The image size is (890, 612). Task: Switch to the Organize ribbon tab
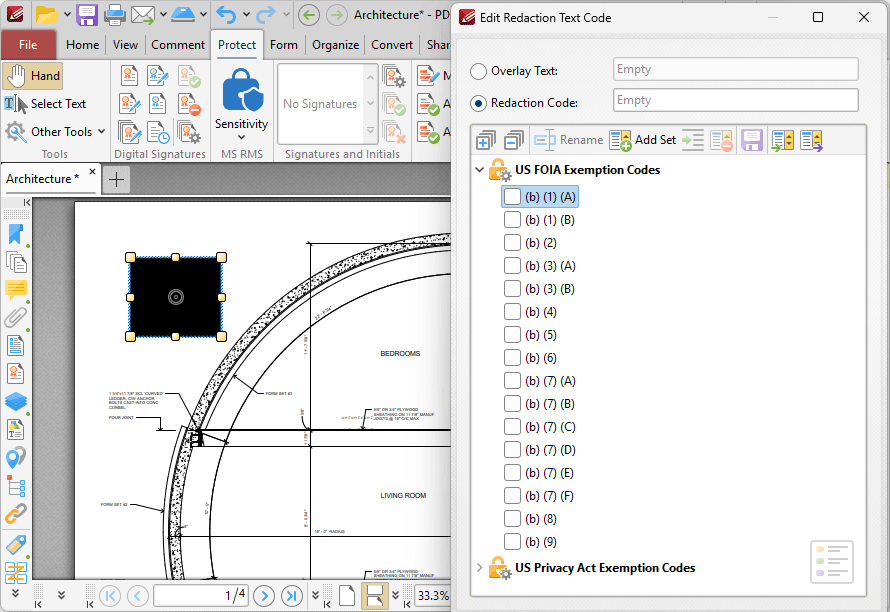pos(335,45)
